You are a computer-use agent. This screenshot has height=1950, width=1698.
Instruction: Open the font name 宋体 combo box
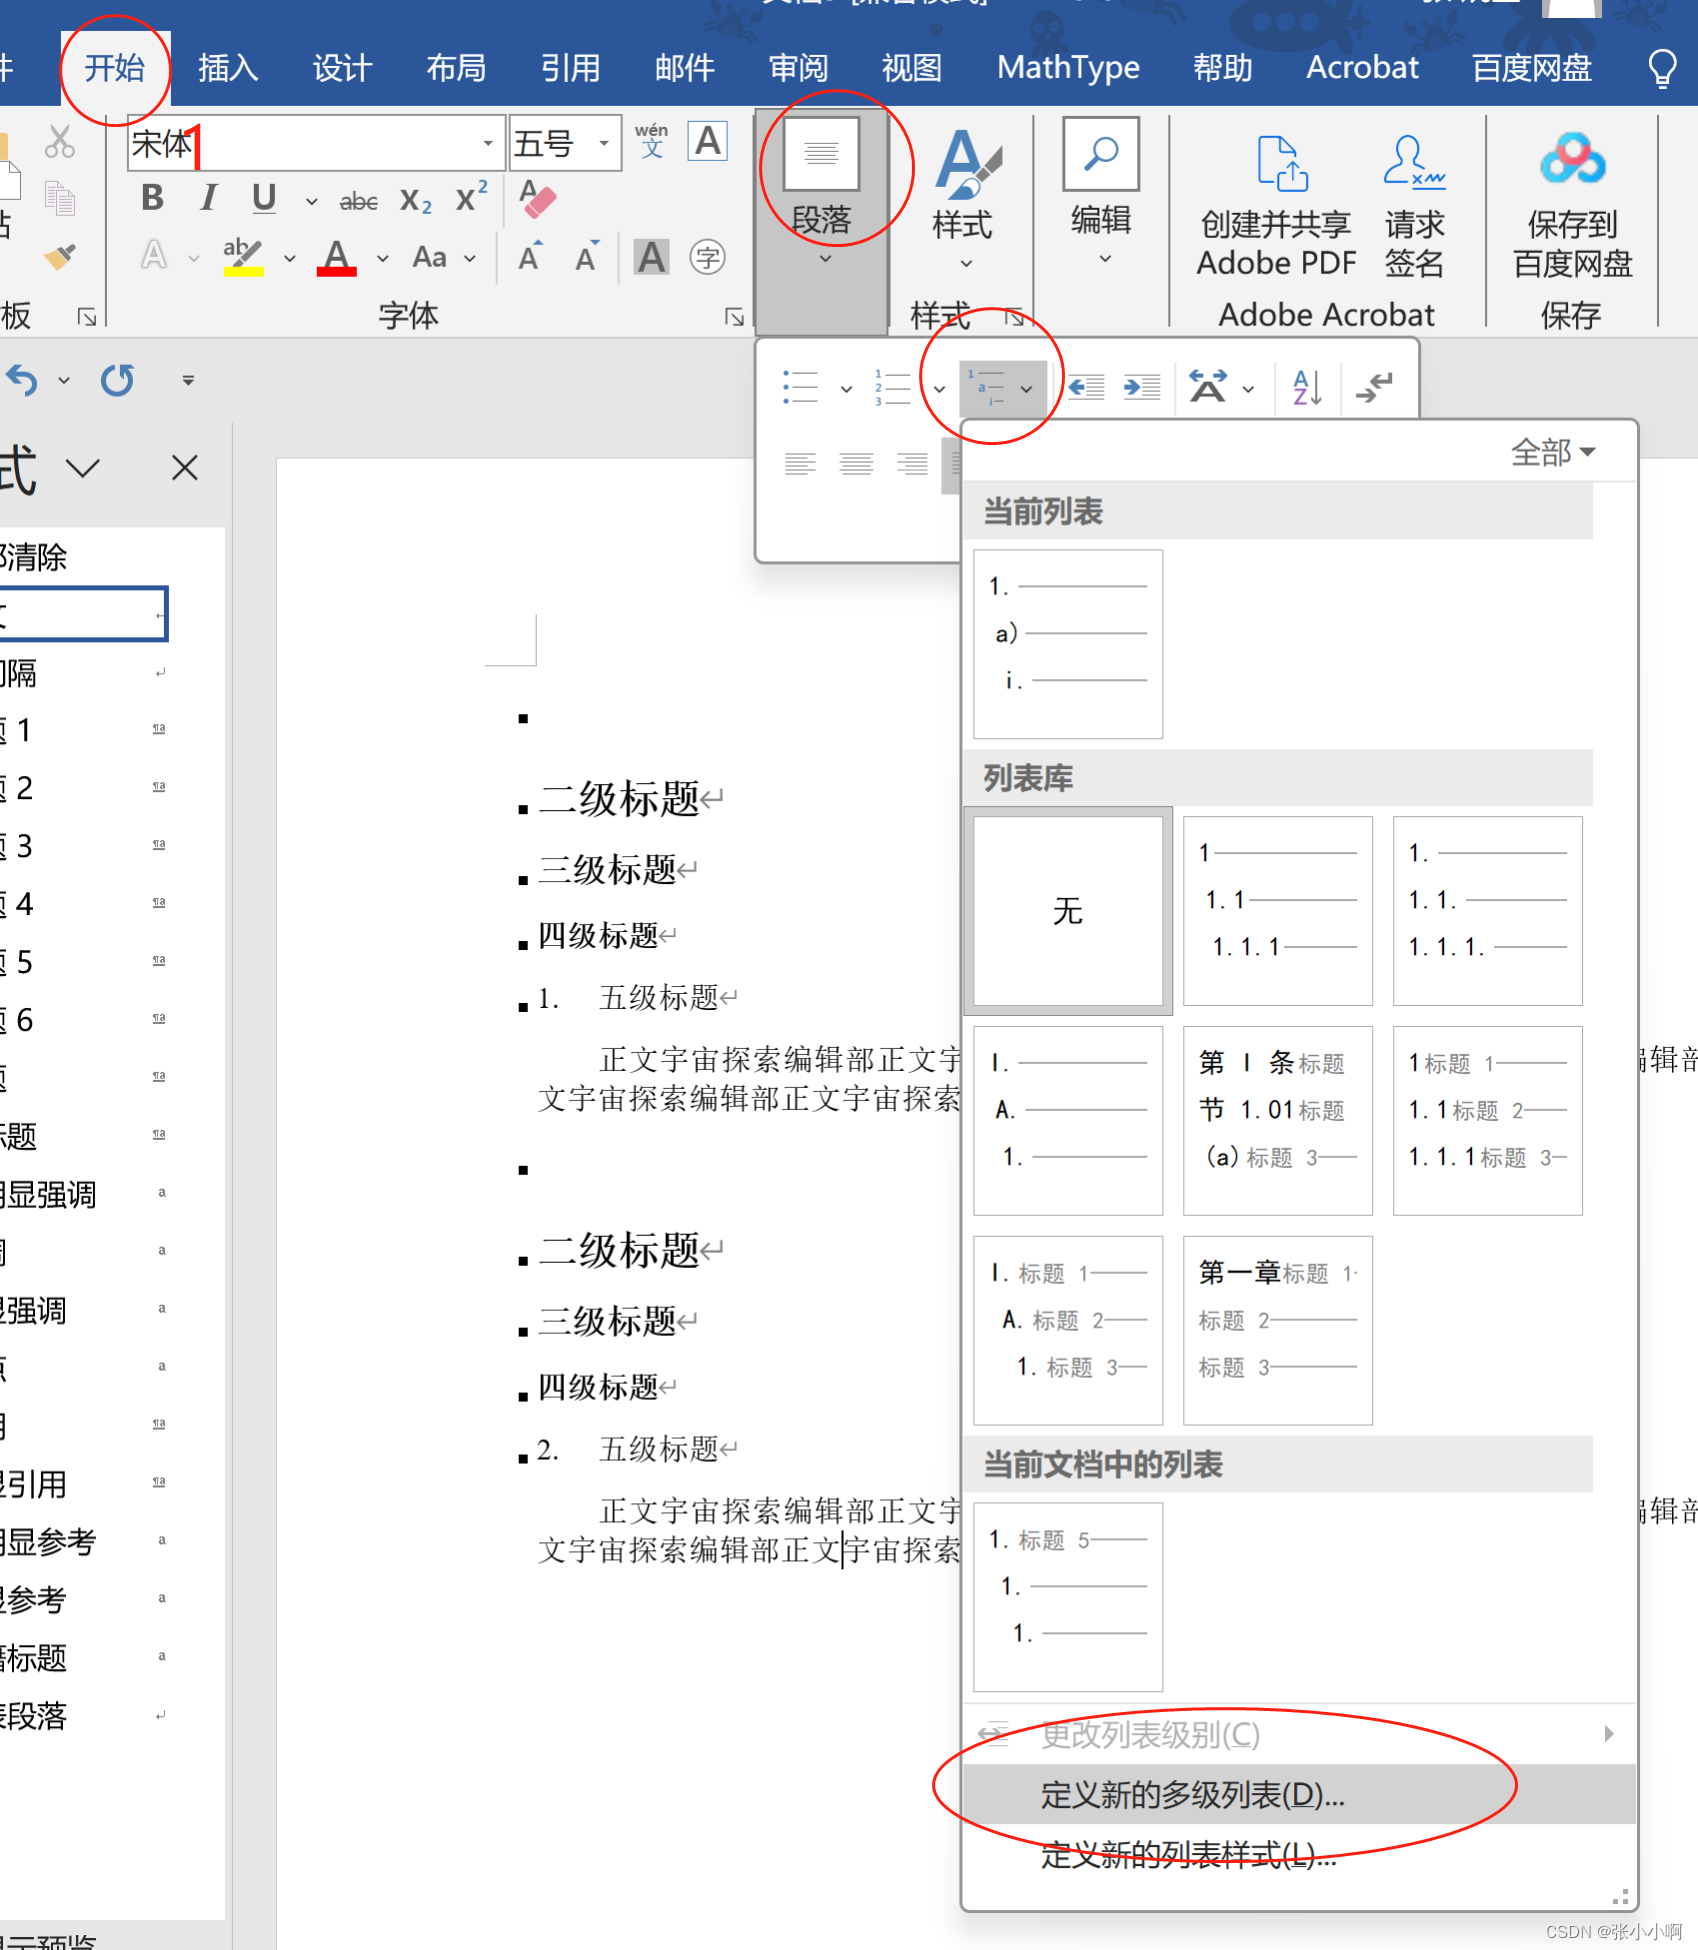tap(314, 143)
